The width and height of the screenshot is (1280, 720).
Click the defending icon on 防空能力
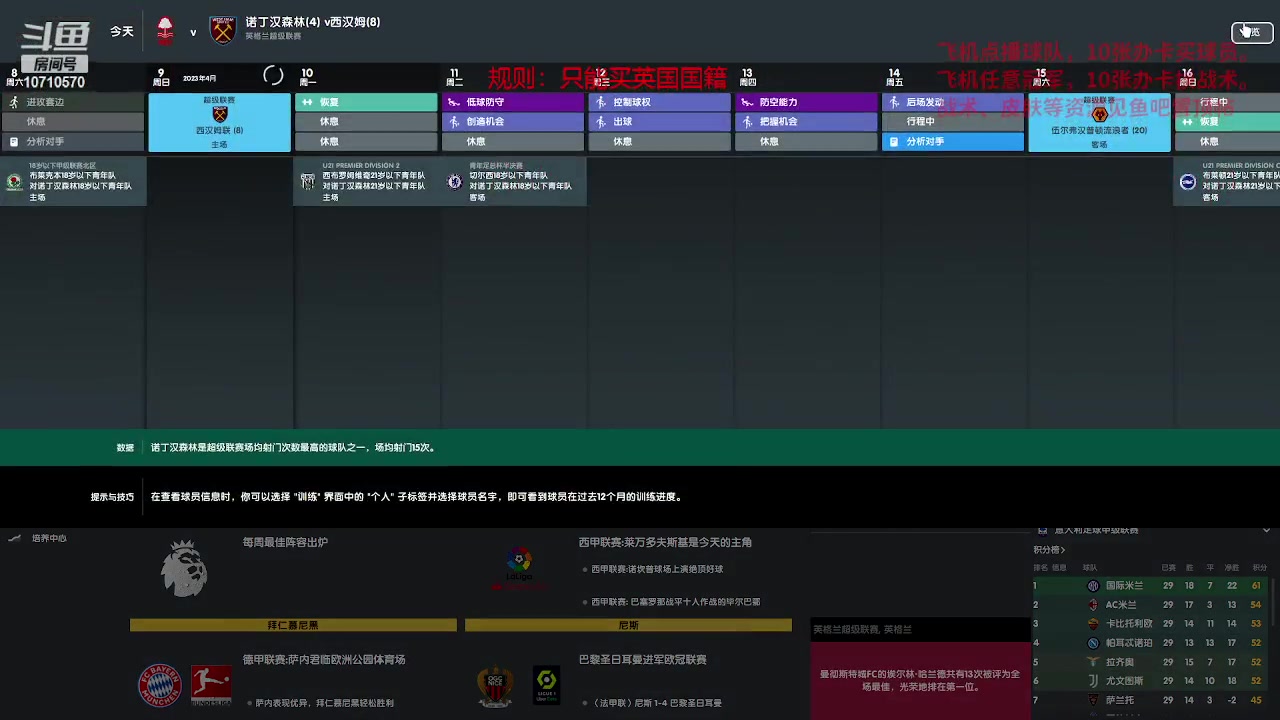[x=747, y=102]
